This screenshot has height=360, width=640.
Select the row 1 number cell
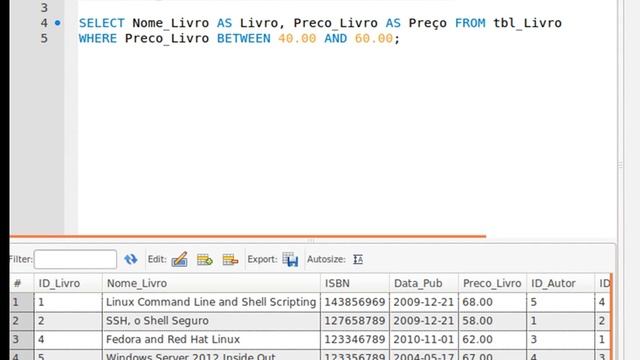pos(22,302)
